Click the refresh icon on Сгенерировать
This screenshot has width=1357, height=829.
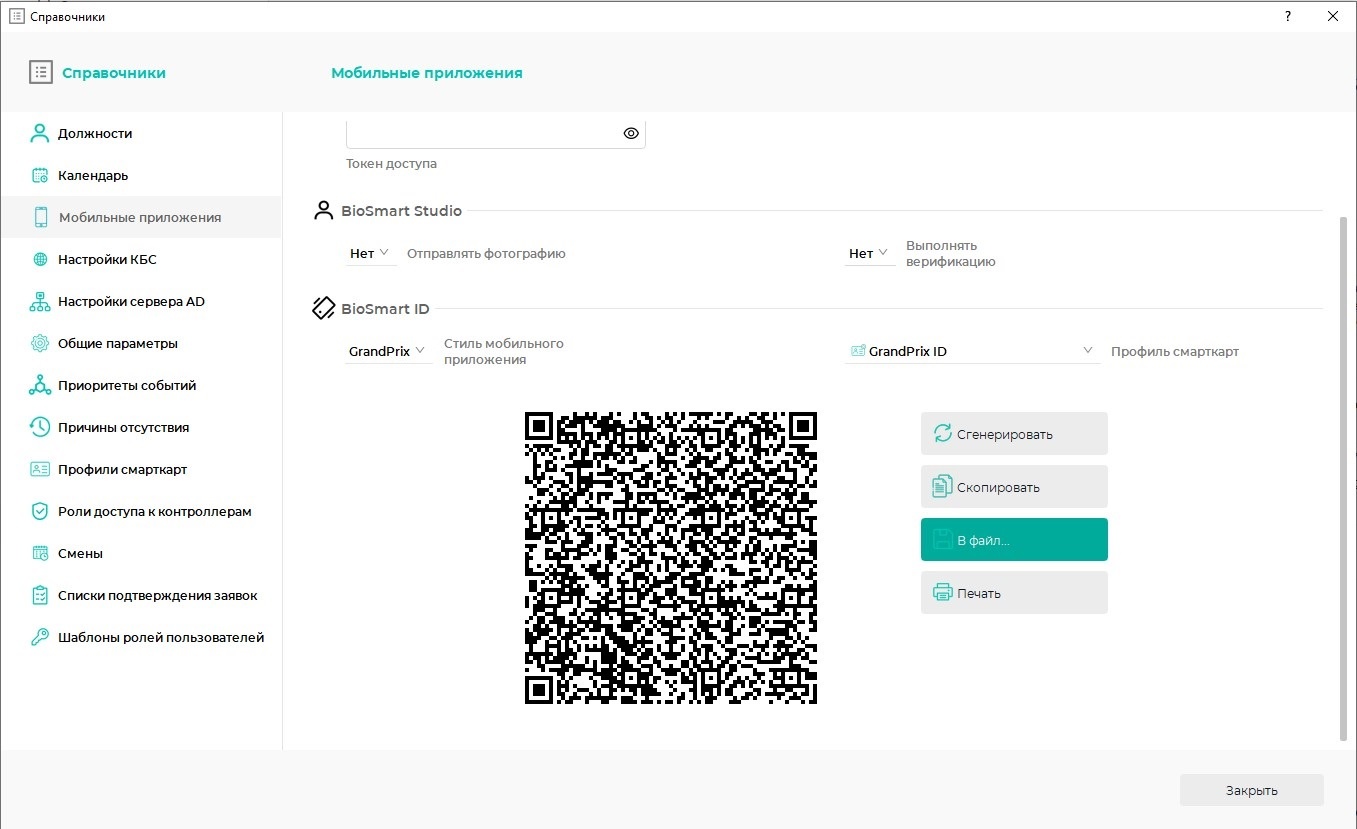coord(942,433)
